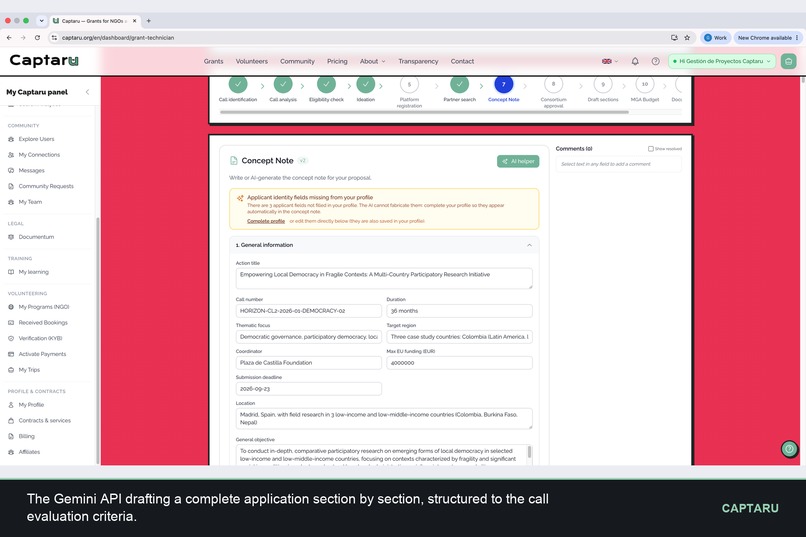Click the Verification (KYB) icon

point(11,338)
